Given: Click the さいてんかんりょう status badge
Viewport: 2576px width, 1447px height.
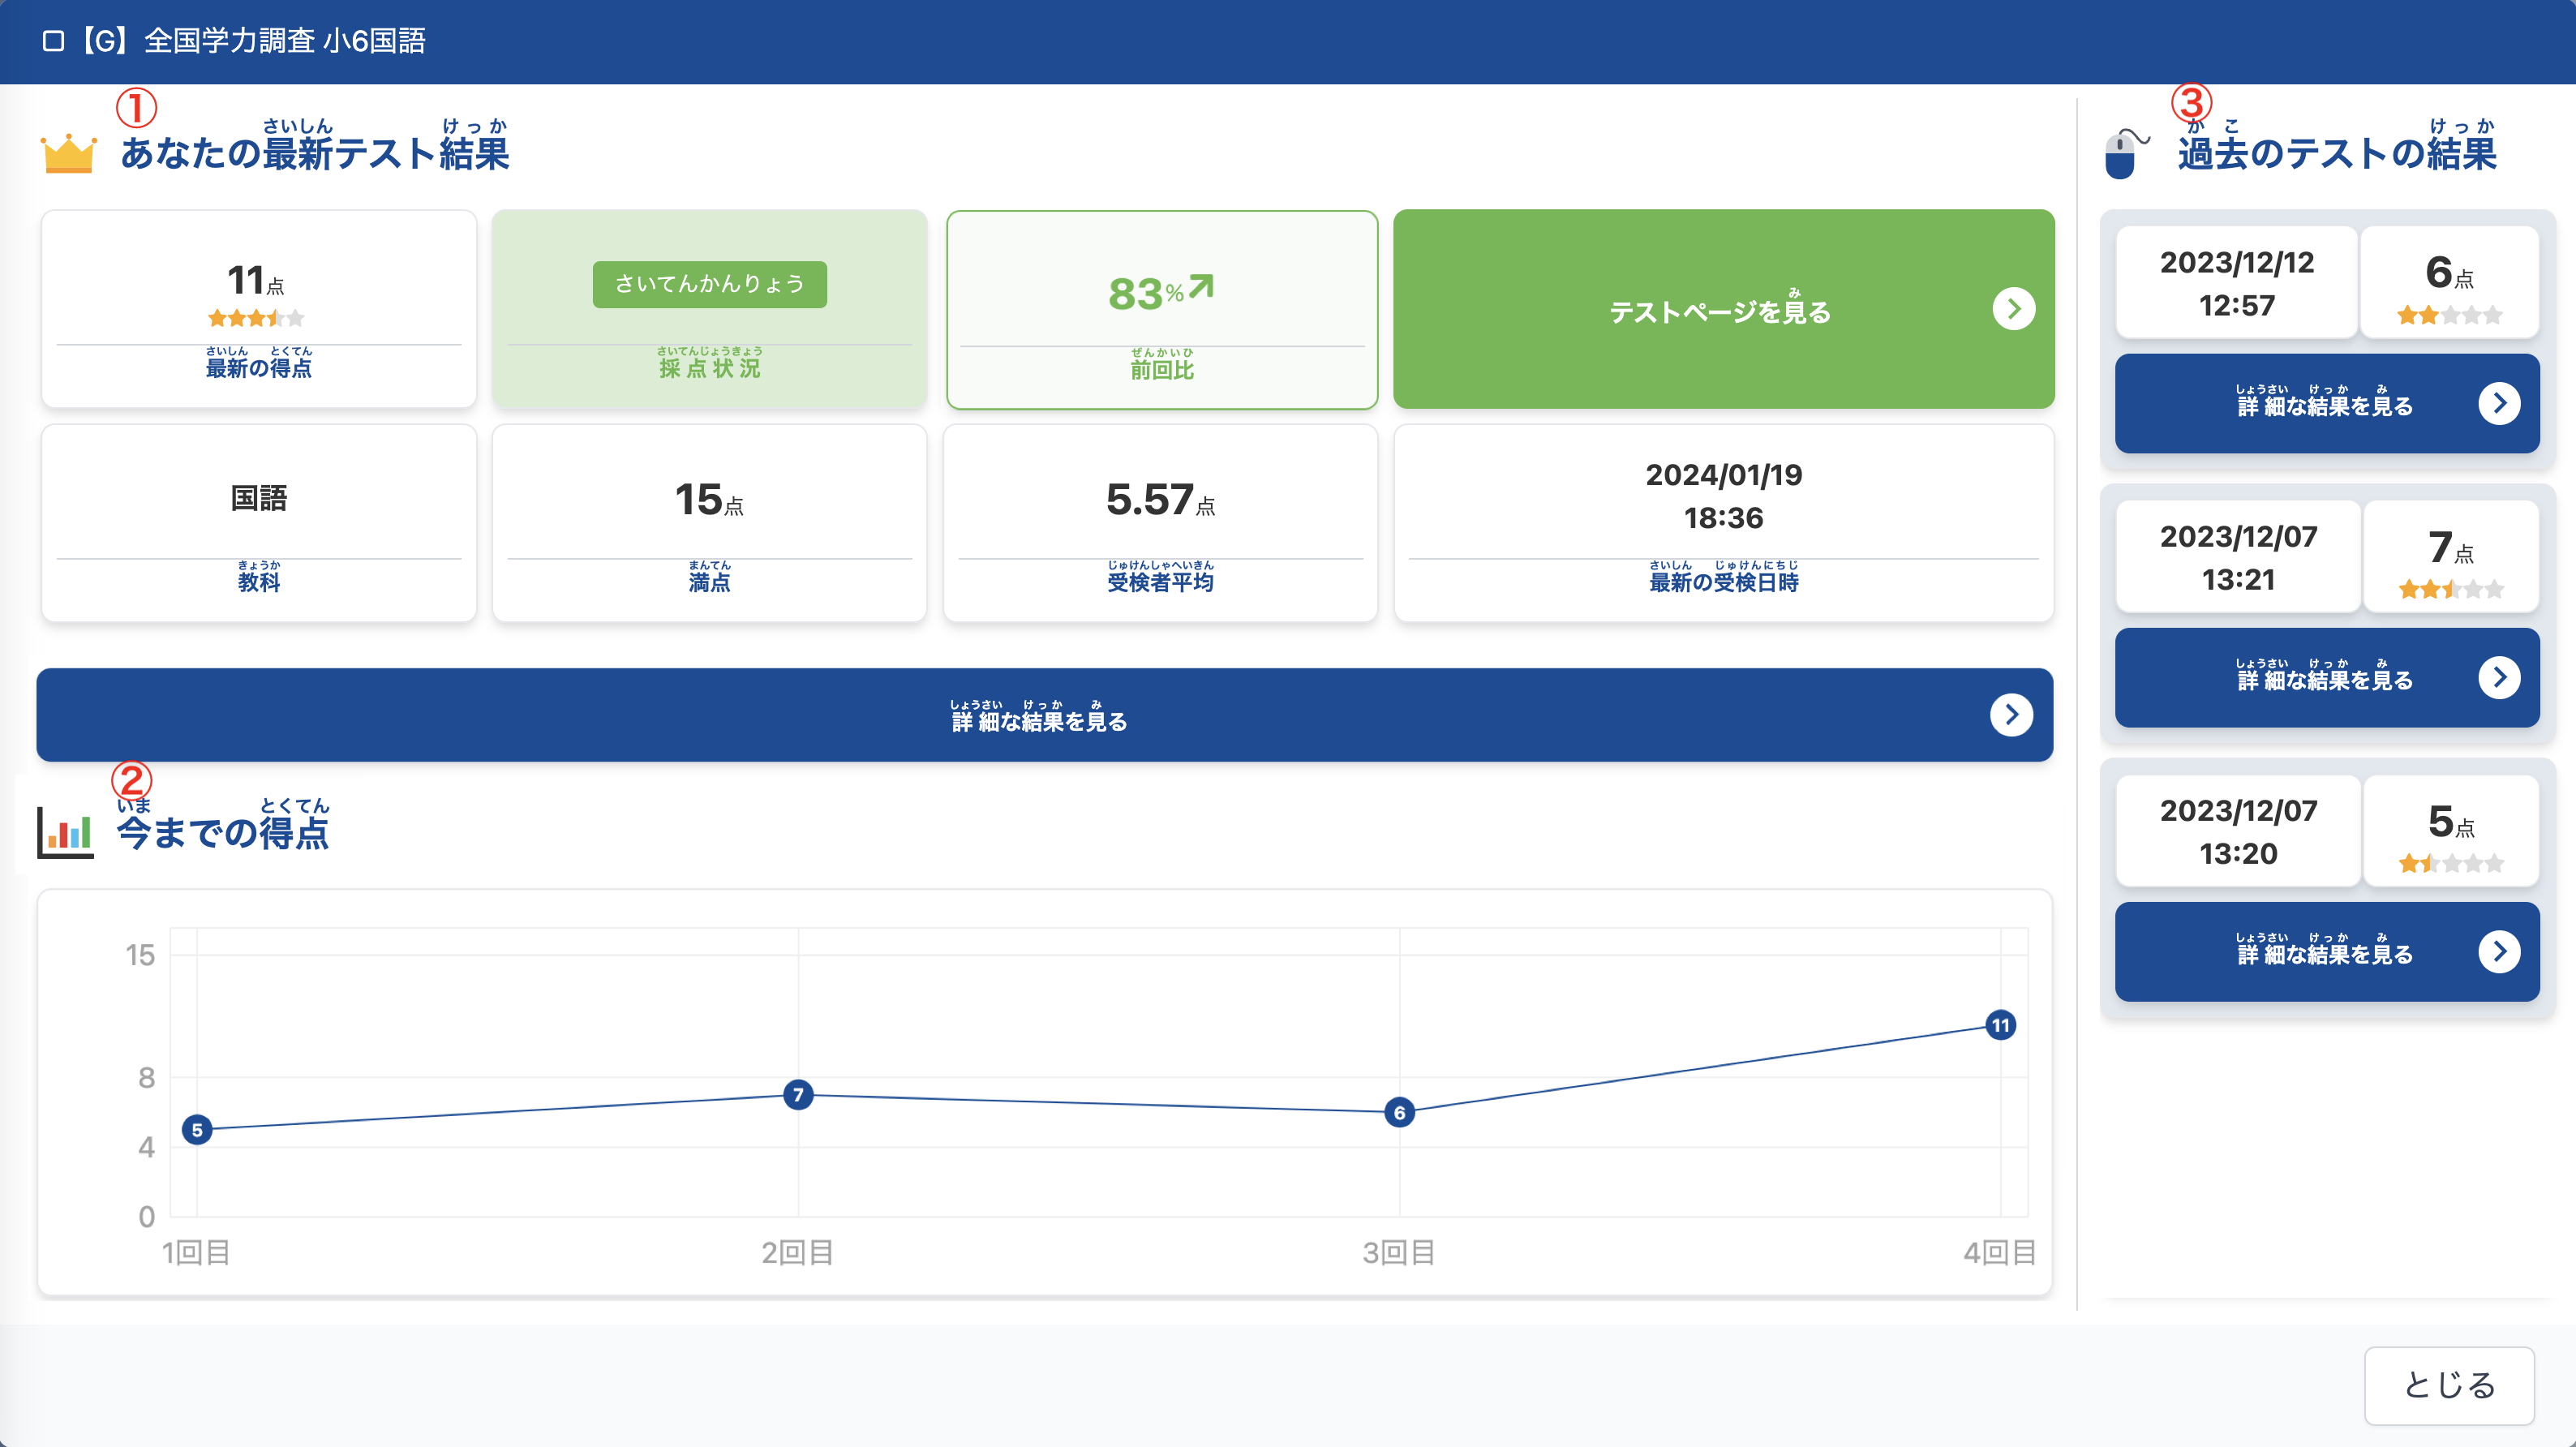Looking at the screenshot, I should tap(709, 284).
